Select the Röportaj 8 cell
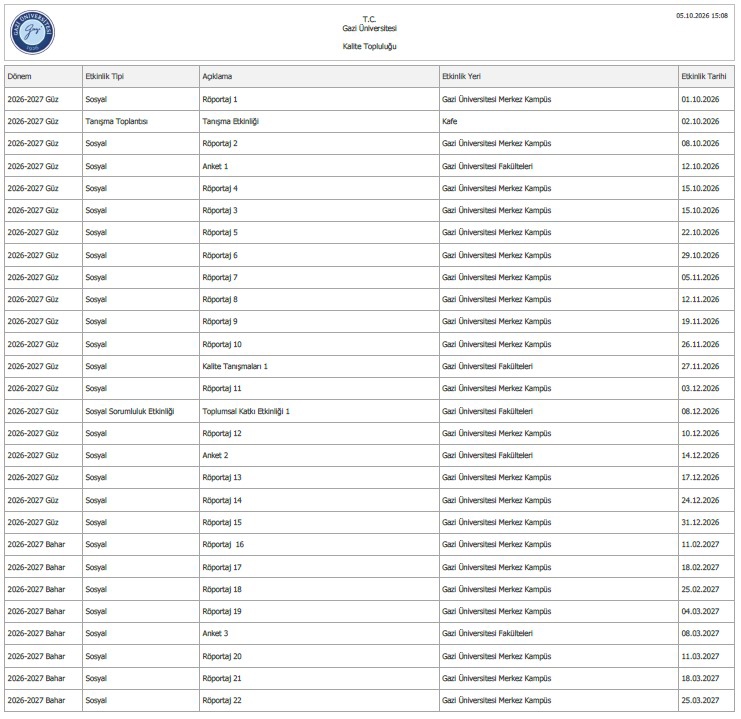 (319, 299)
